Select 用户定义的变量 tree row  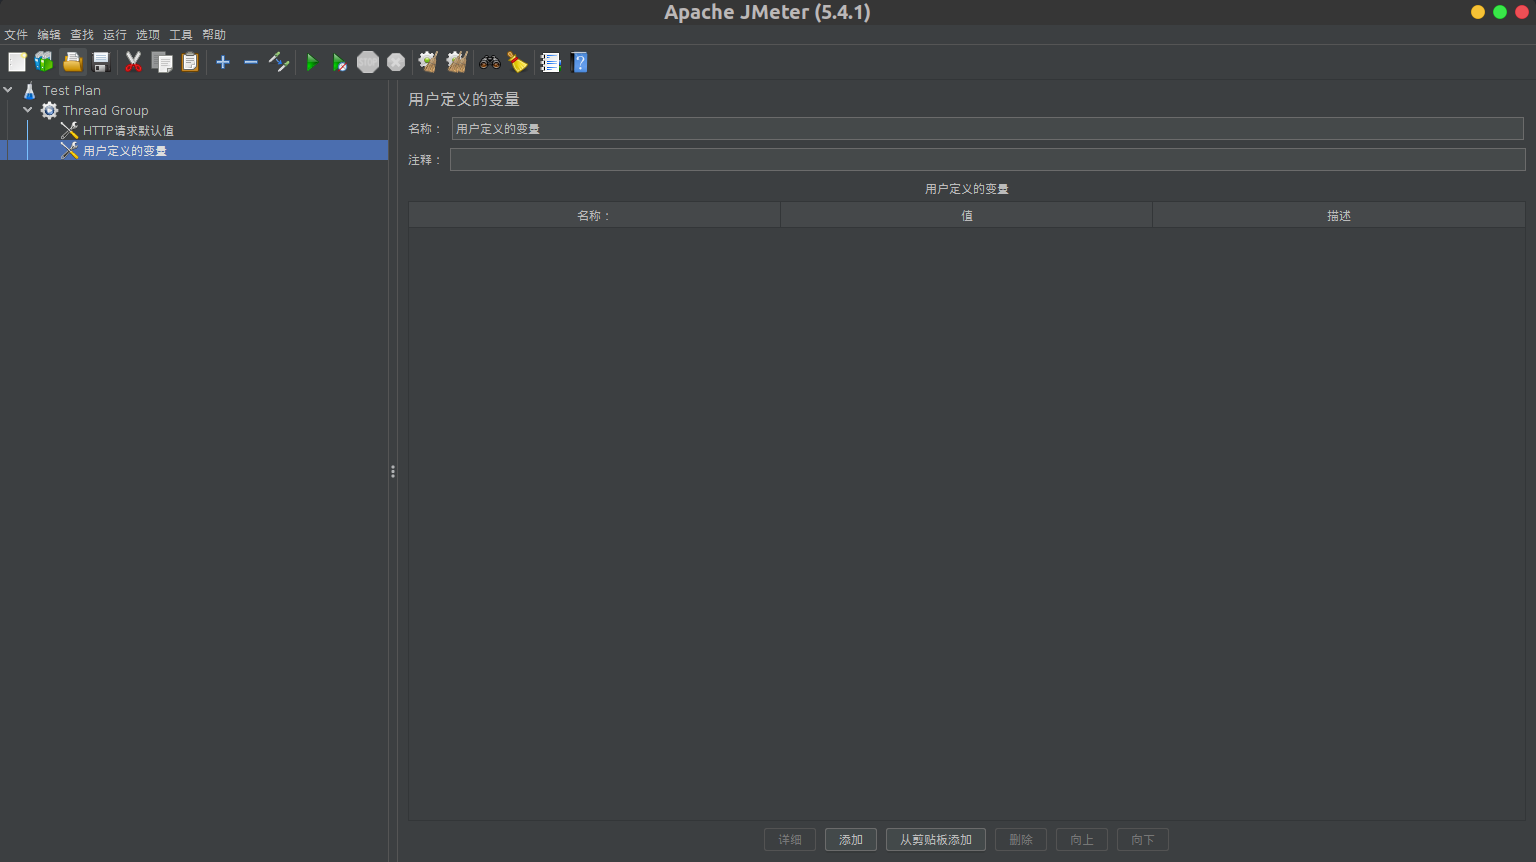click(x=194, y=150)
